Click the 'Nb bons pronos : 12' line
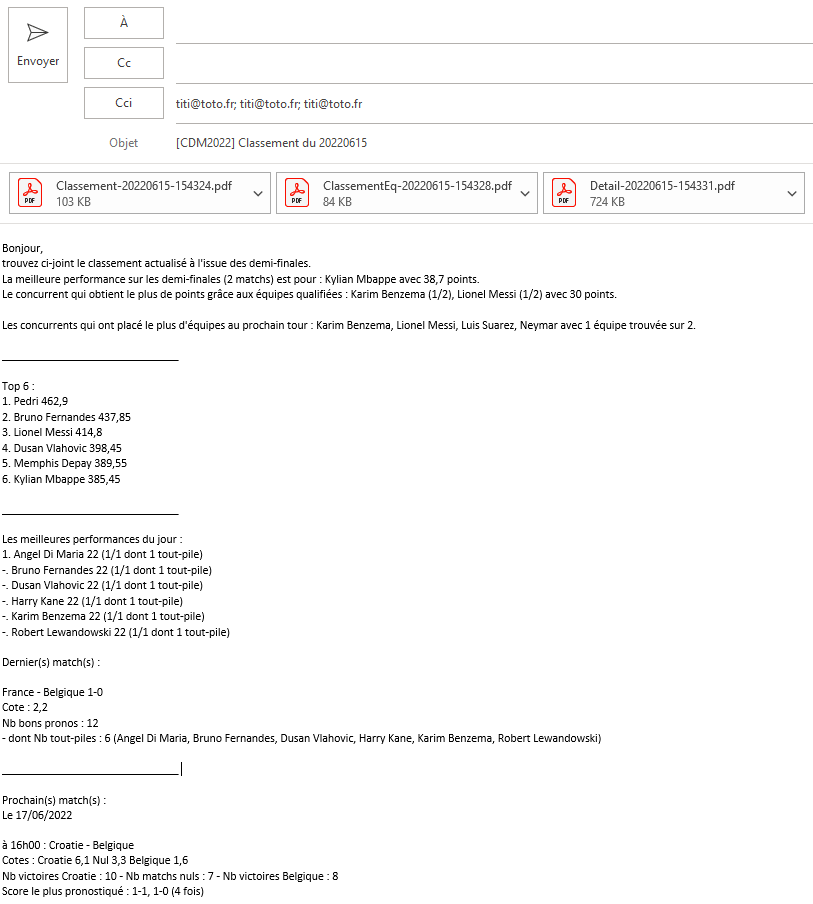 [50, 723]
